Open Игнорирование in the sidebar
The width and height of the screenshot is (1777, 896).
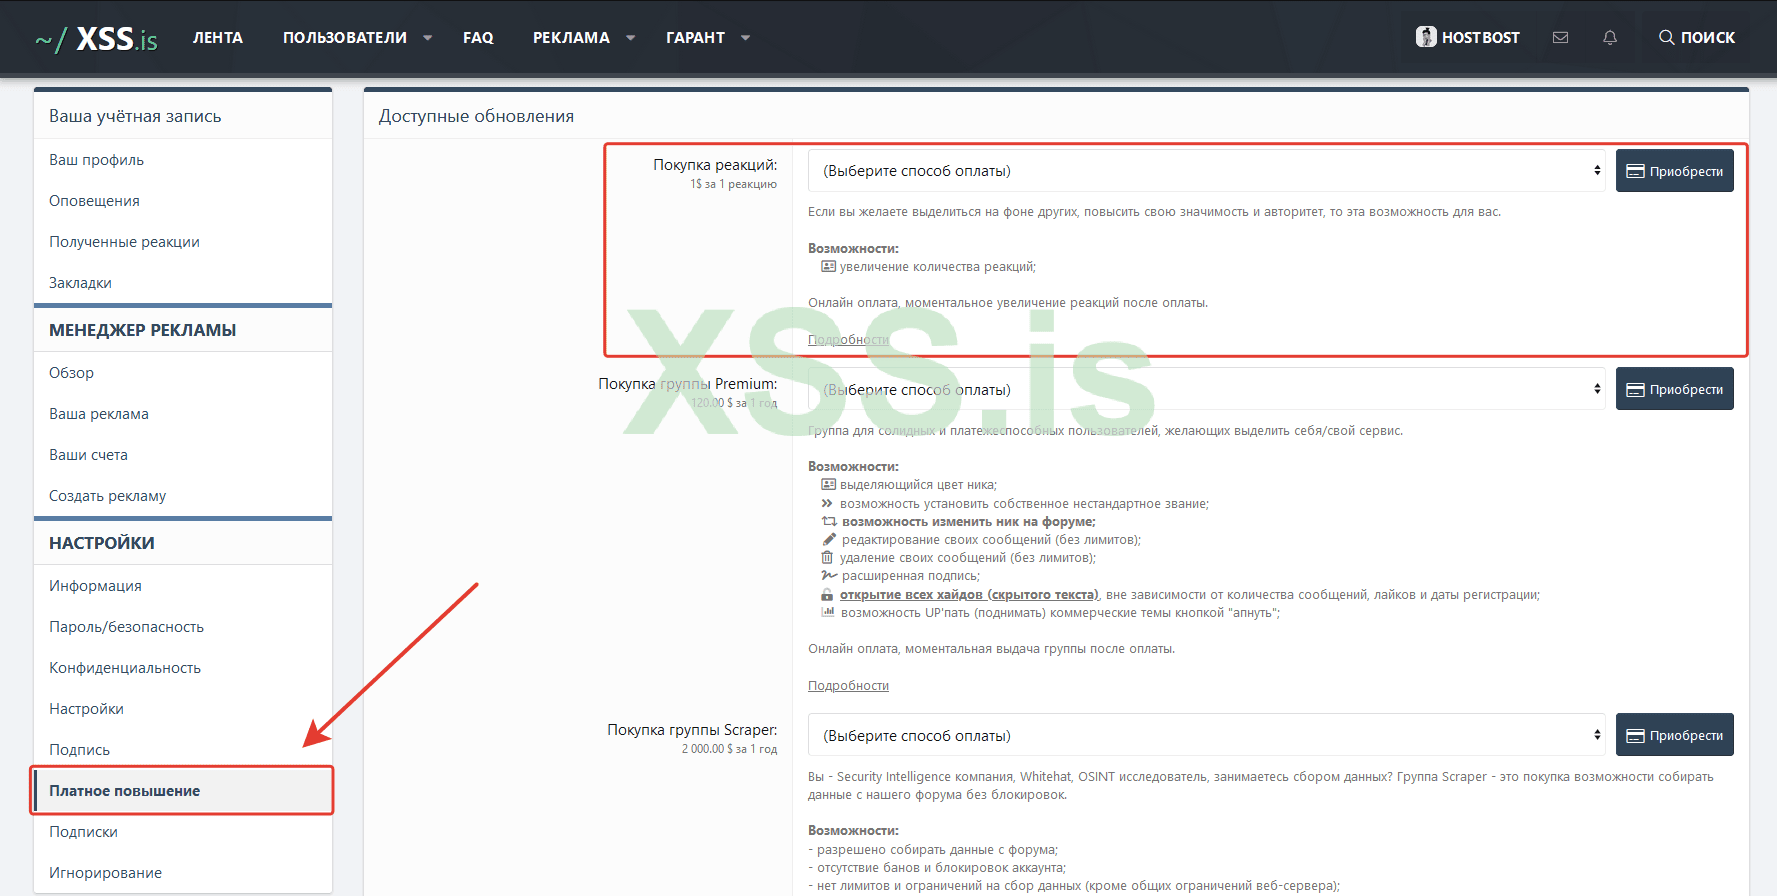(183, 873)
